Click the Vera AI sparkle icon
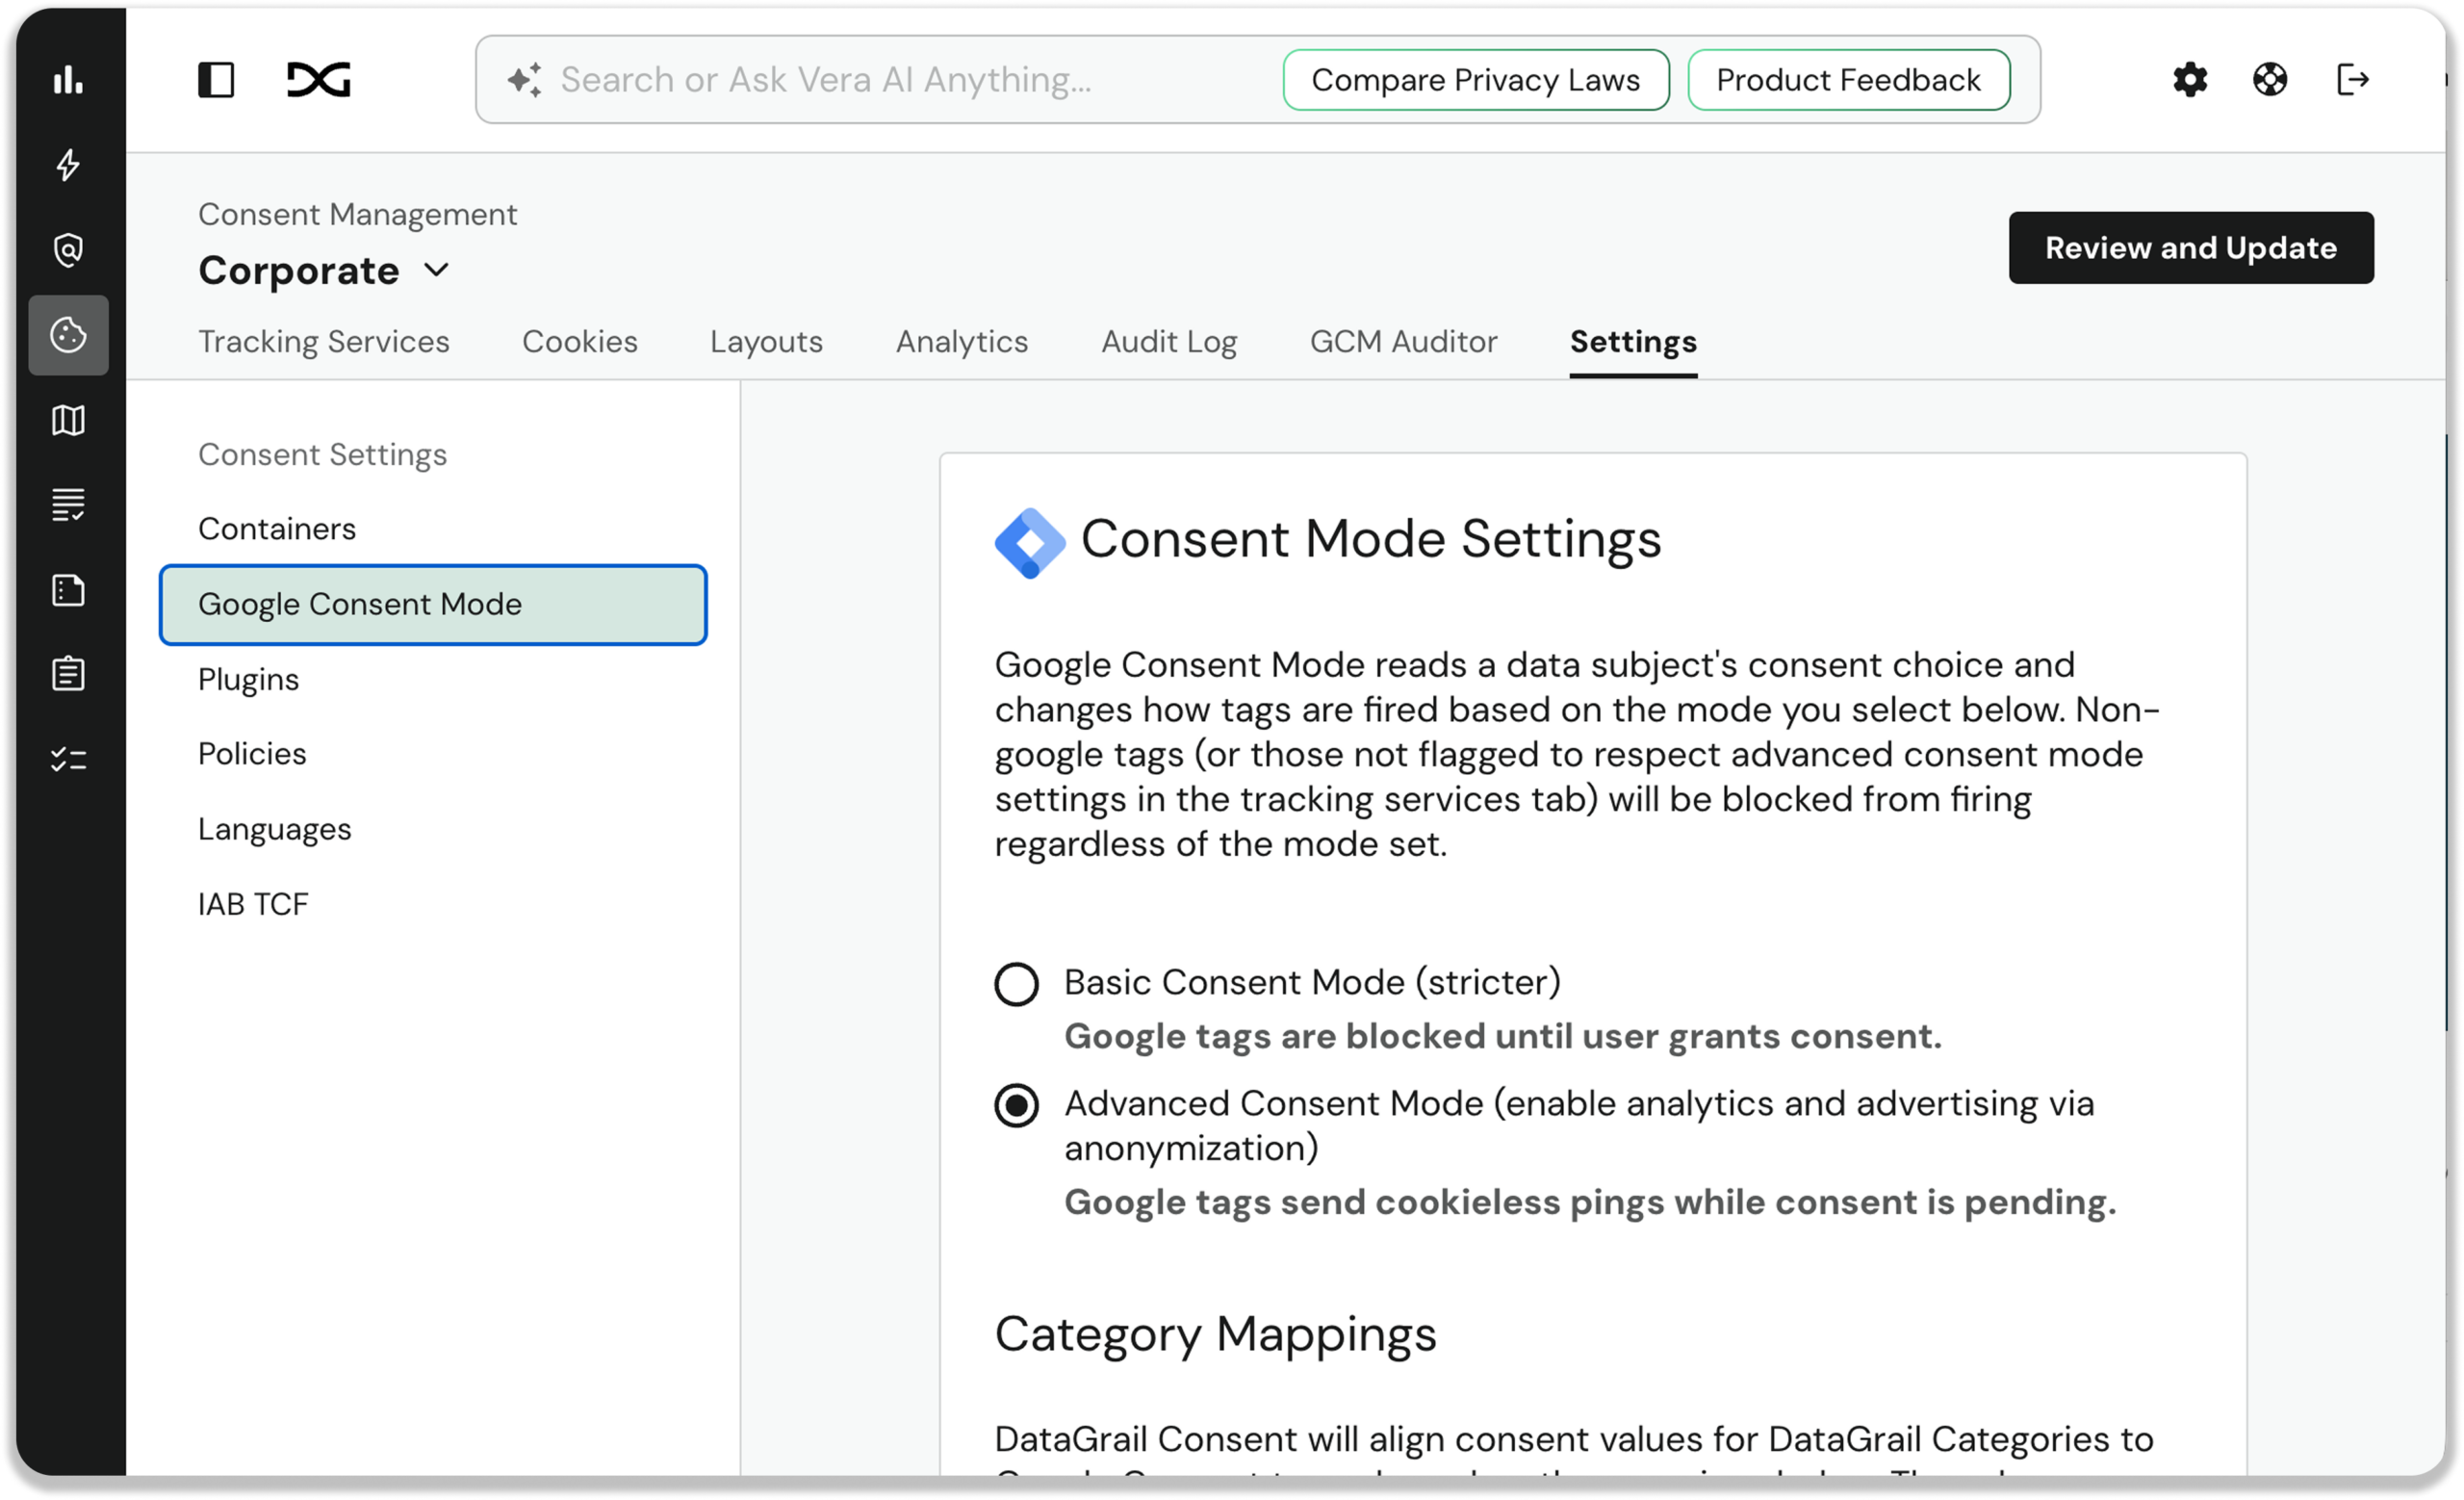 (525, 80)
